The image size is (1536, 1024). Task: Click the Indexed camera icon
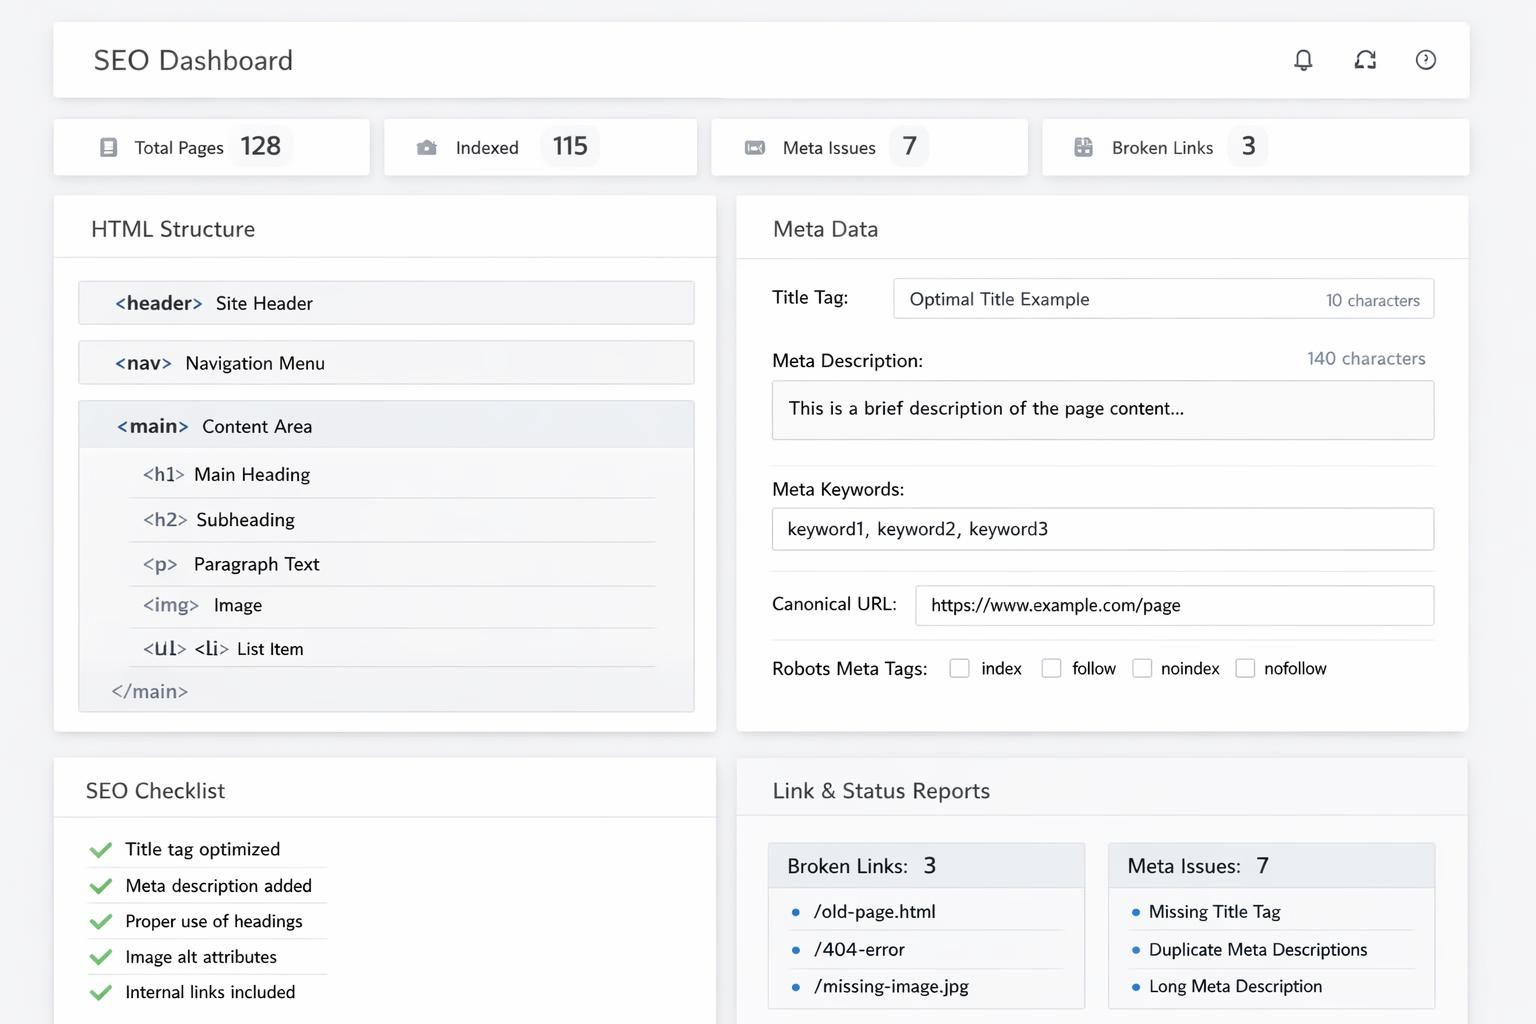click(x=426, y=148)
